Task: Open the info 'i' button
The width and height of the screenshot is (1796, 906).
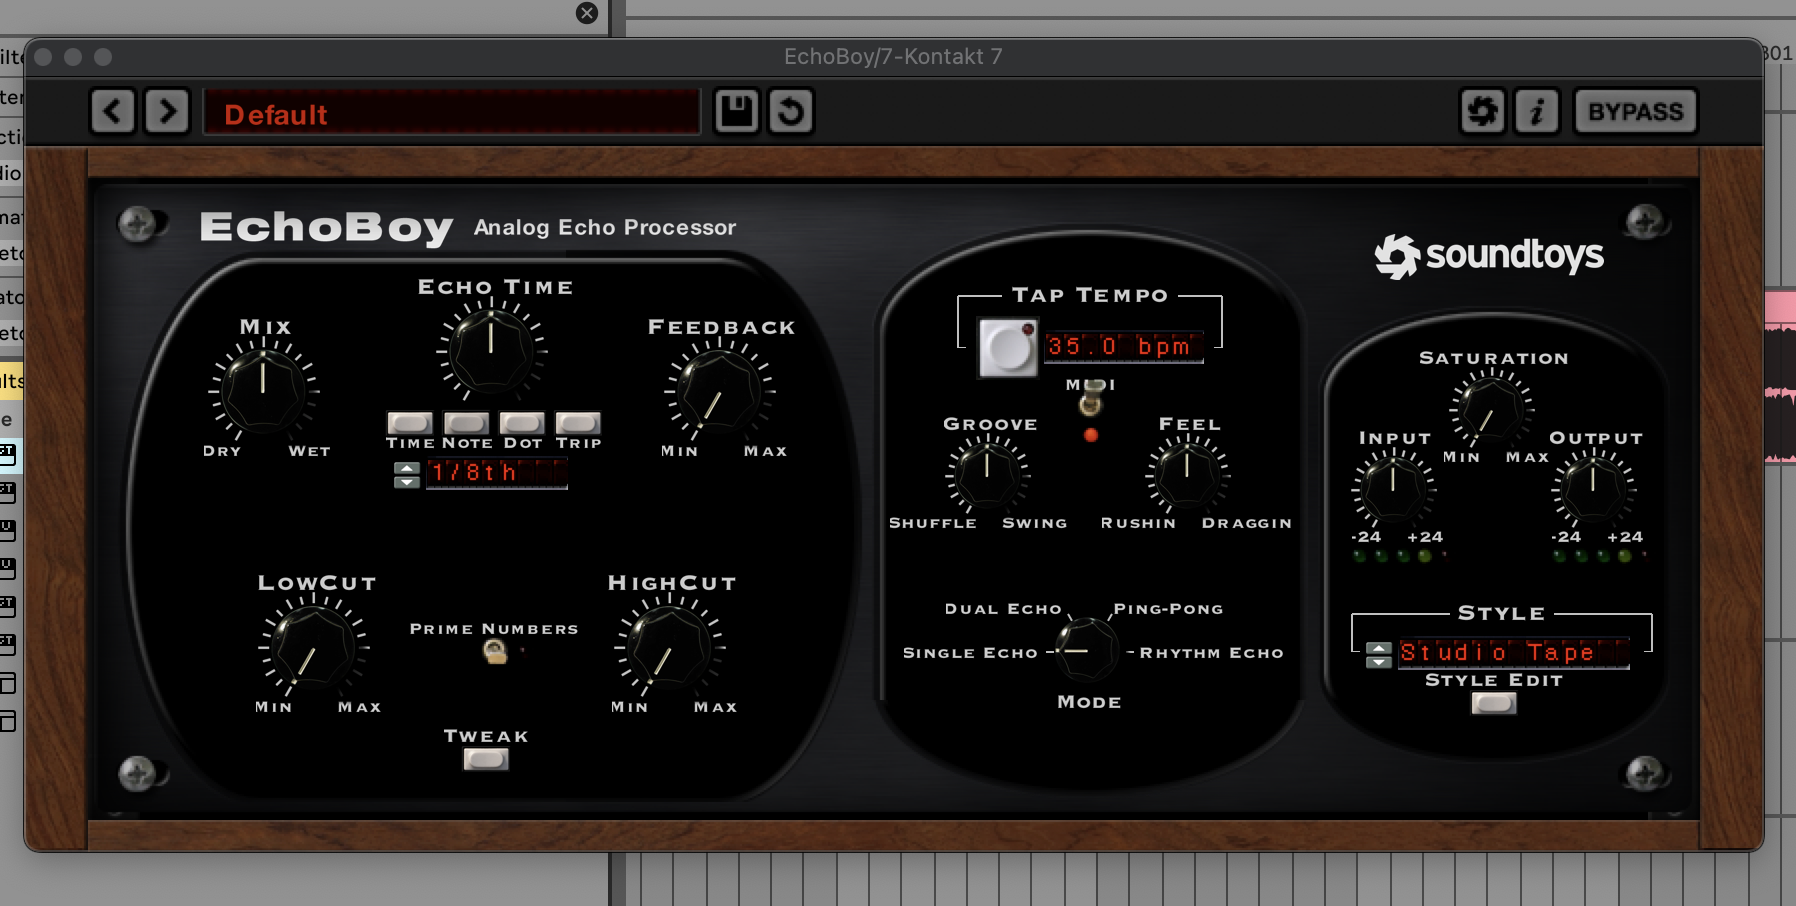Action: 1537,111
